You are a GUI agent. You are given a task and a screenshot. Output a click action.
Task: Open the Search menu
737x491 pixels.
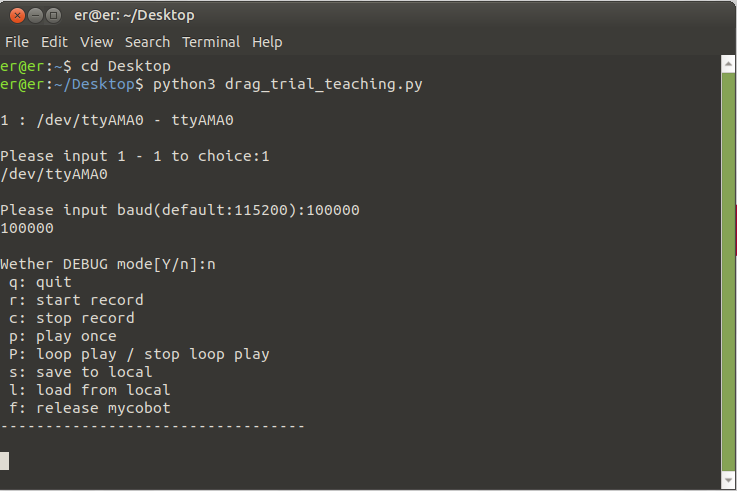147,42
